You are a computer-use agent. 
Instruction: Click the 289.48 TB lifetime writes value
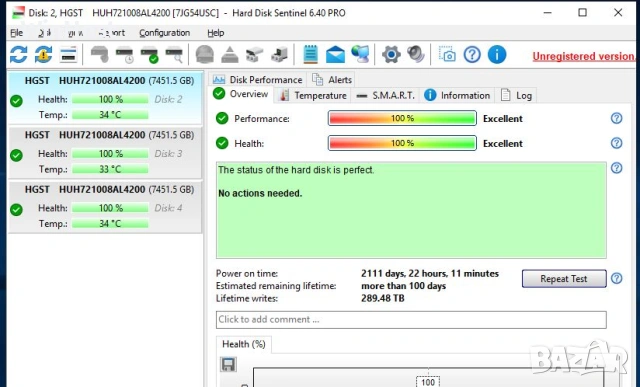(383, 298)
